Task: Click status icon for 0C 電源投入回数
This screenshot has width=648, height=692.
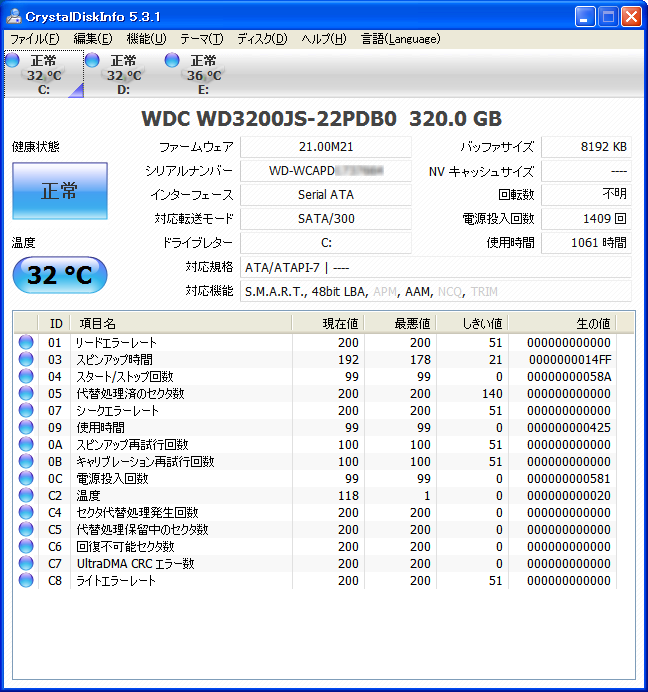Action: click(26, 478)
